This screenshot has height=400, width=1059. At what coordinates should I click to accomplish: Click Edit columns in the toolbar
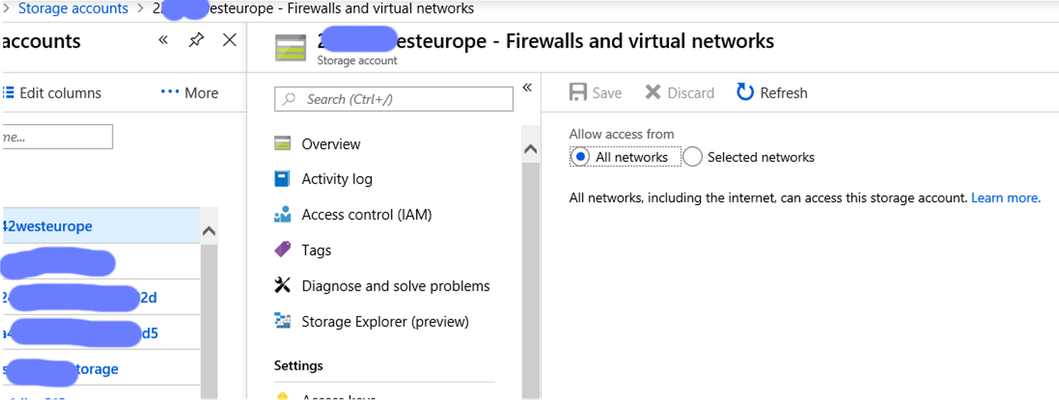click(53, 93)
